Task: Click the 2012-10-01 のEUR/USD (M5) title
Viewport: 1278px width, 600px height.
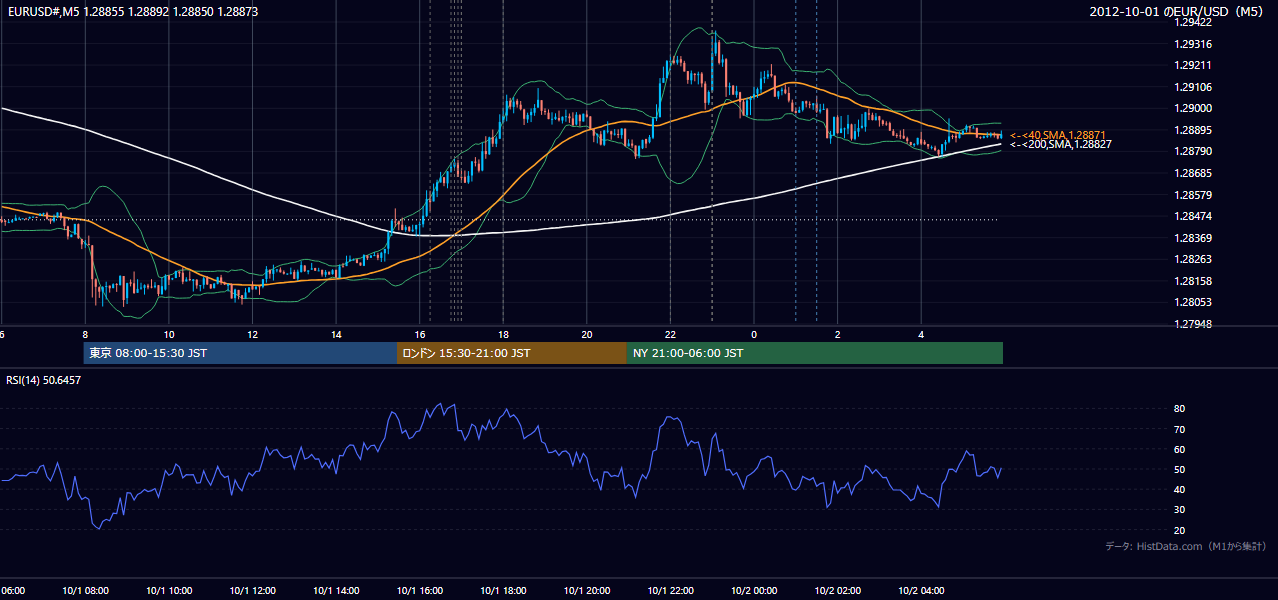Action: click(1179, 12)
